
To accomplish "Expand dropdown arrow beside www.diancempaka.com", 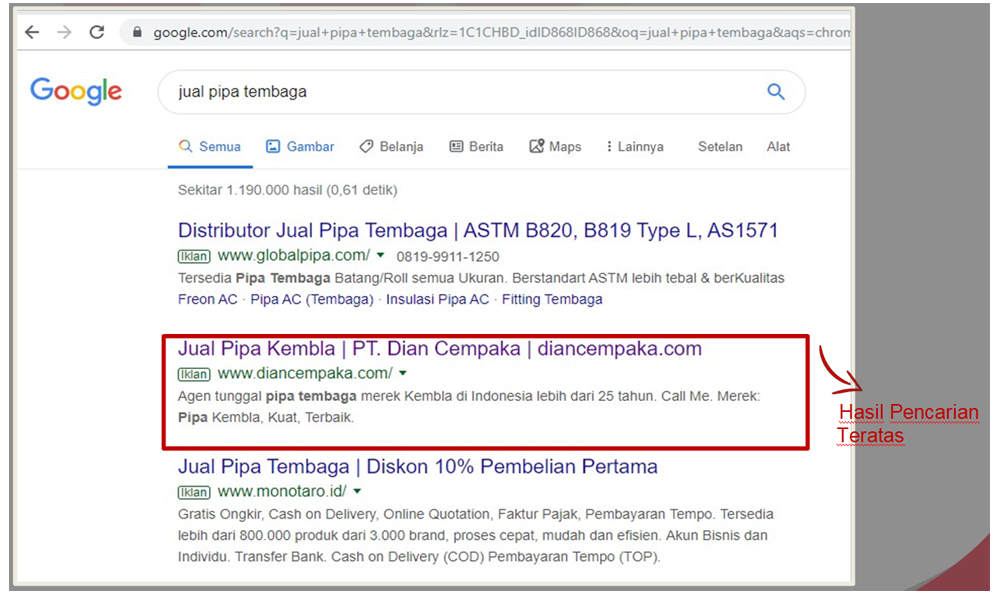I will [403, 373].
